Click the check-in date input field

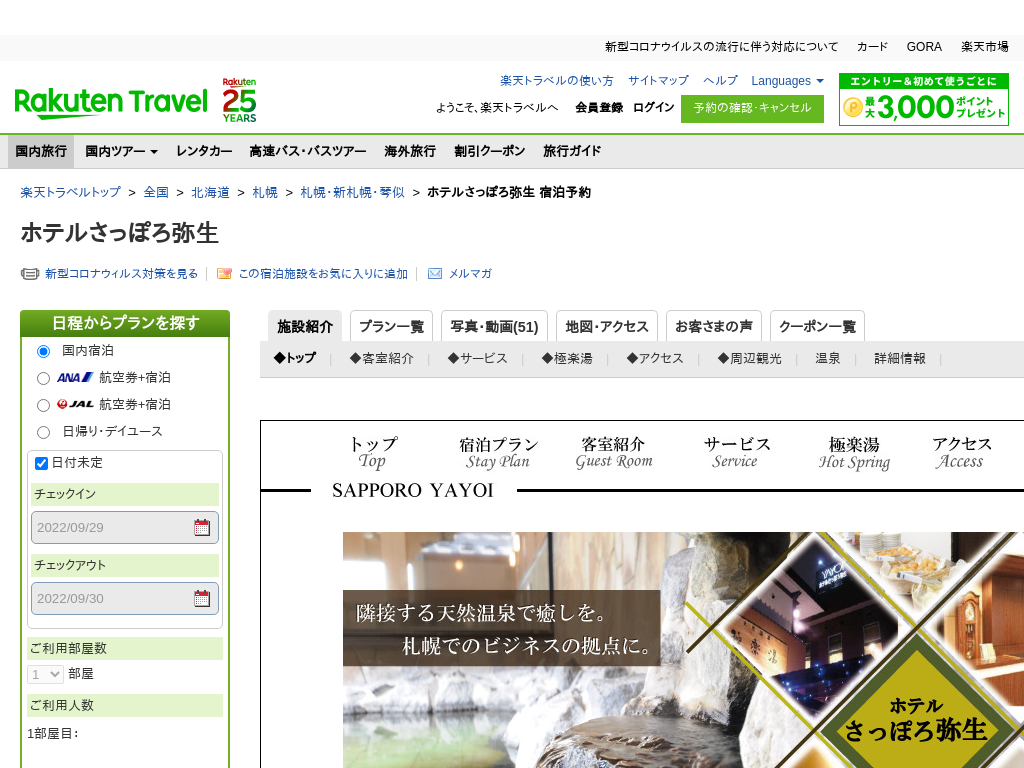[125, 528]
